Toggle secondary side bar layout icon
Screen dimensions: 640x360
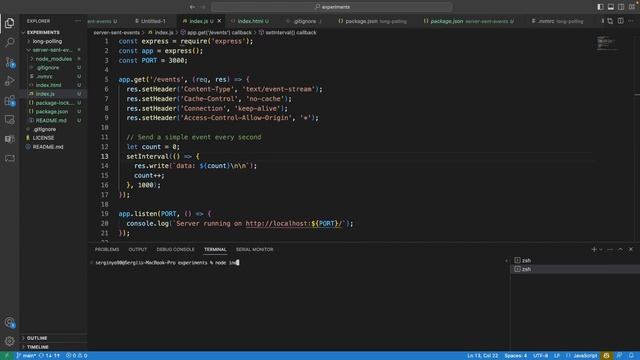(621, 7)
